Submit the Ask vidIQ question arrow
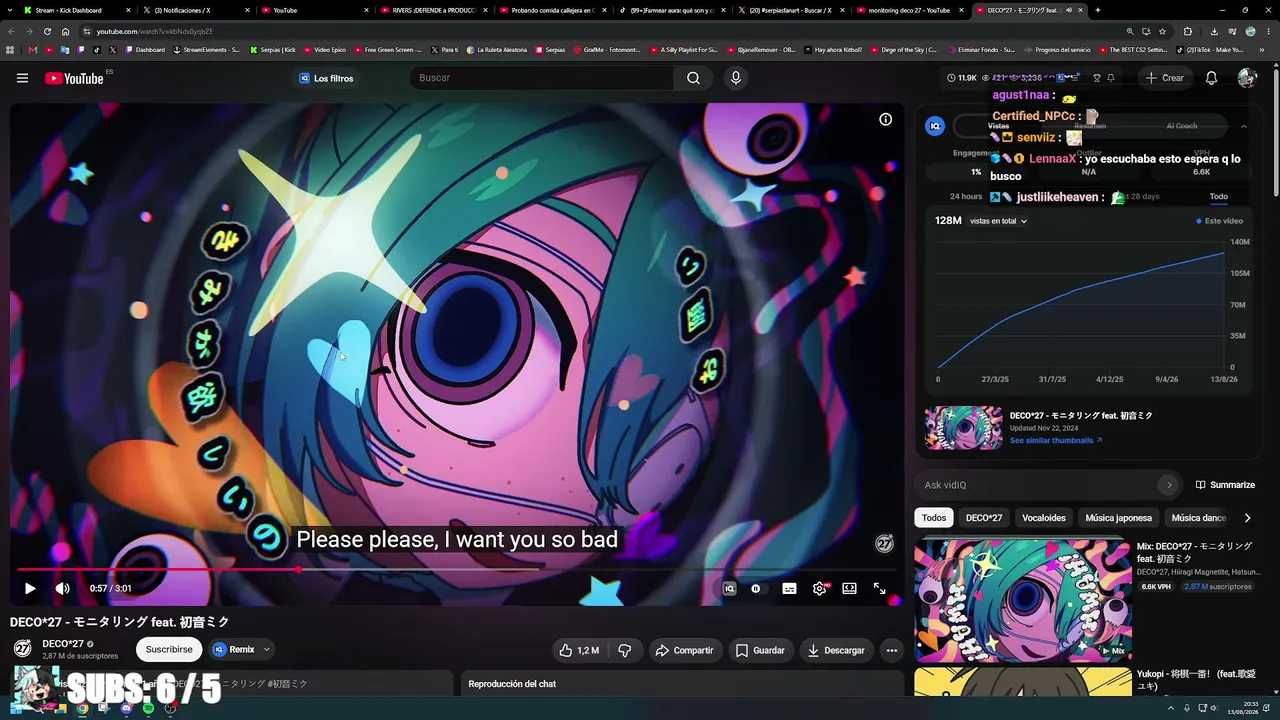The image size is (1280, 720). point(1168,485)
